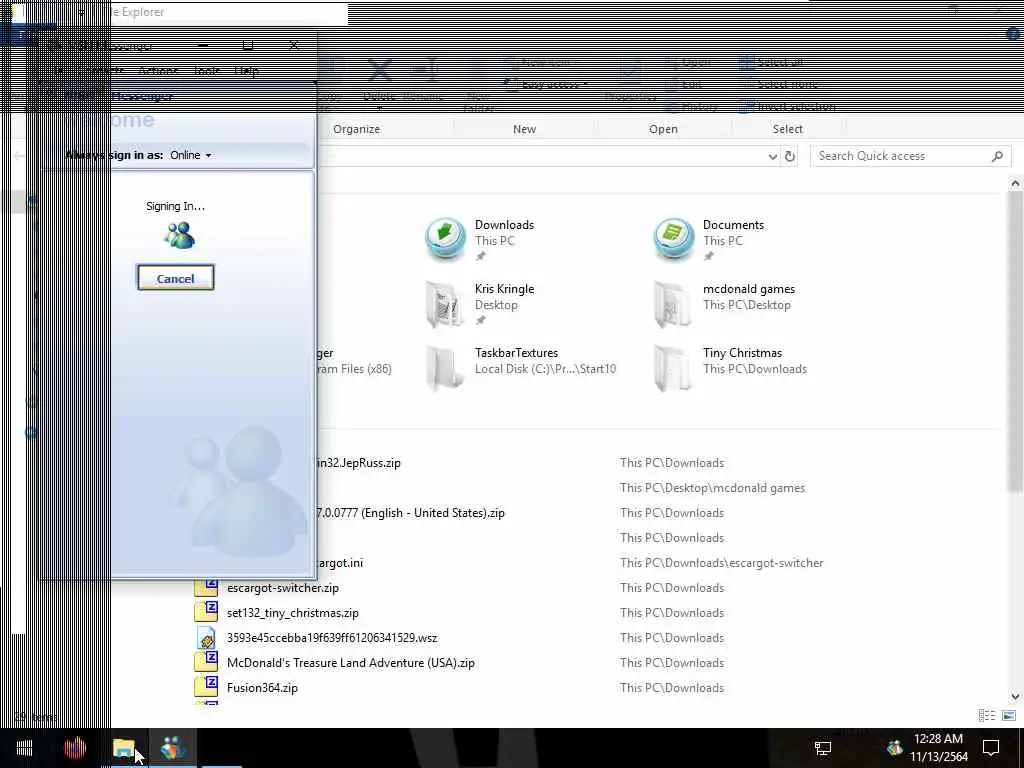Viewport: 1024px width, 768px height.
Task: Click the escargot-switcher.zip file name
Action: click(x=283, y=588)
